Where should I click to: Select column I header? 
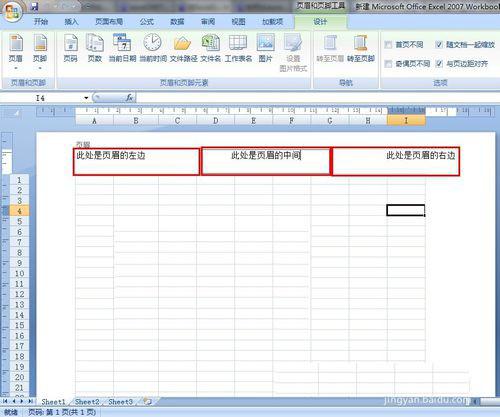[x=406, y=121]
